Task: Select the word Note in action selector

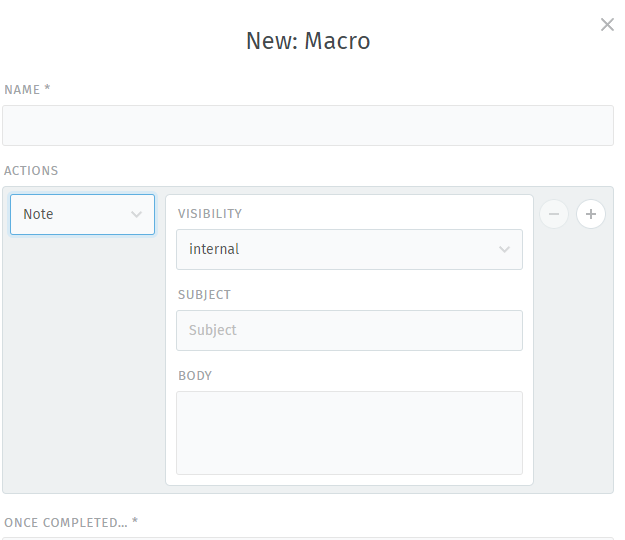Action: (38, 214)
